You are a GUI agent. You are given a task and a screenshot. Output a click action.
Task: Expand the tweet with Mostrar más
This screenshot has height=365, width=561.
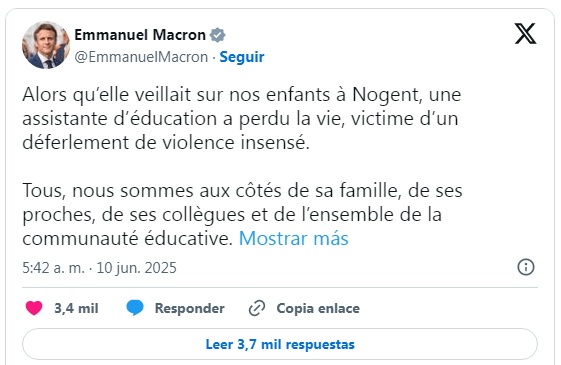tap(293, 238)
